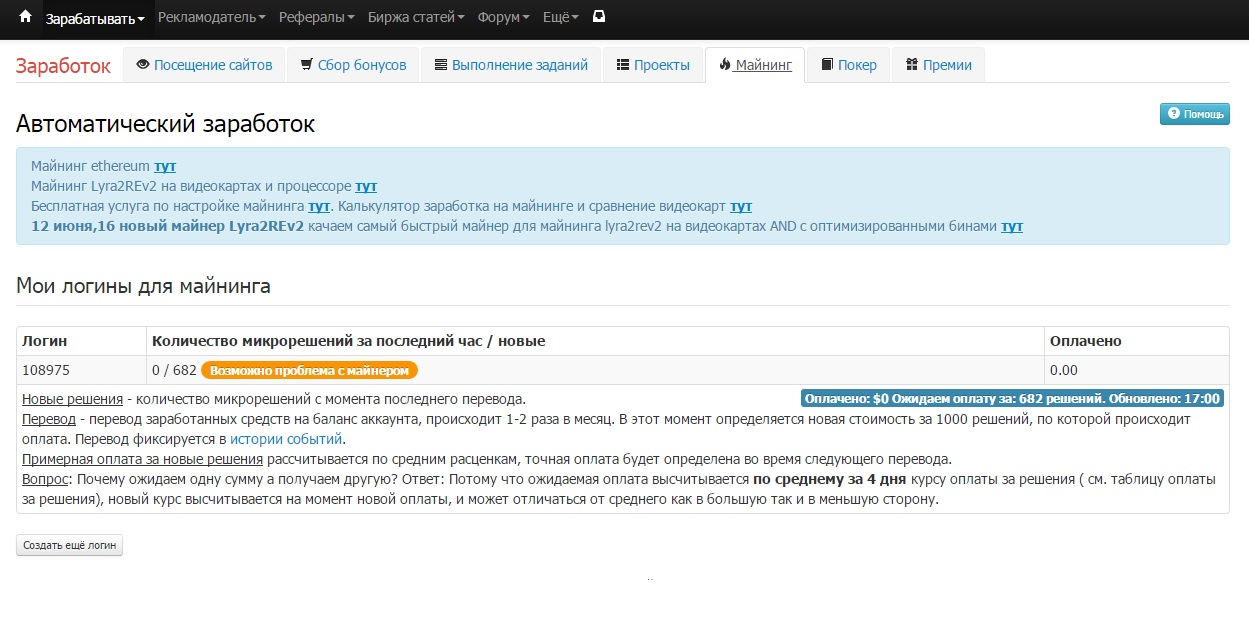Expand the Ещё dropdown menu

tap(560, 17)
